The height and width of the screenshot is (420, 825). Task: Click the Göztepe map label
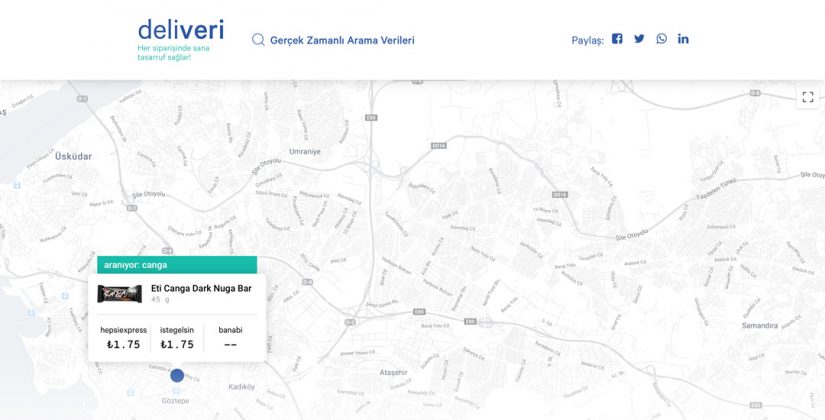pos(175,401)
